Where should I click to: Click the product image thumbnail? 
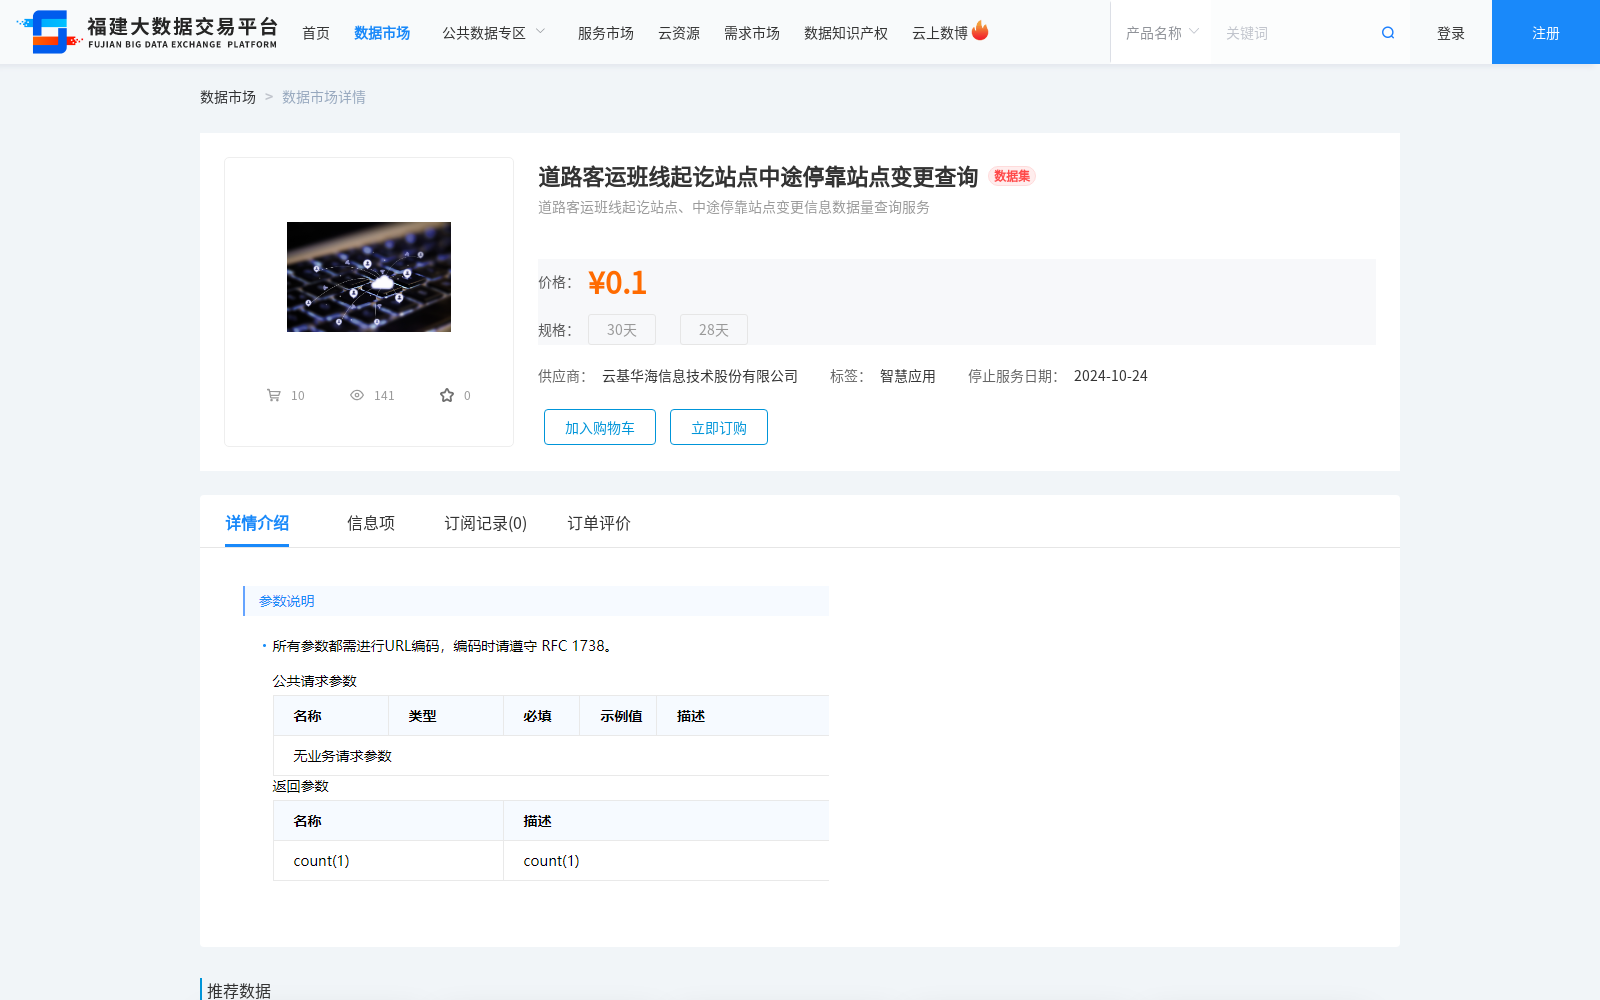click(x=368, y=277)
